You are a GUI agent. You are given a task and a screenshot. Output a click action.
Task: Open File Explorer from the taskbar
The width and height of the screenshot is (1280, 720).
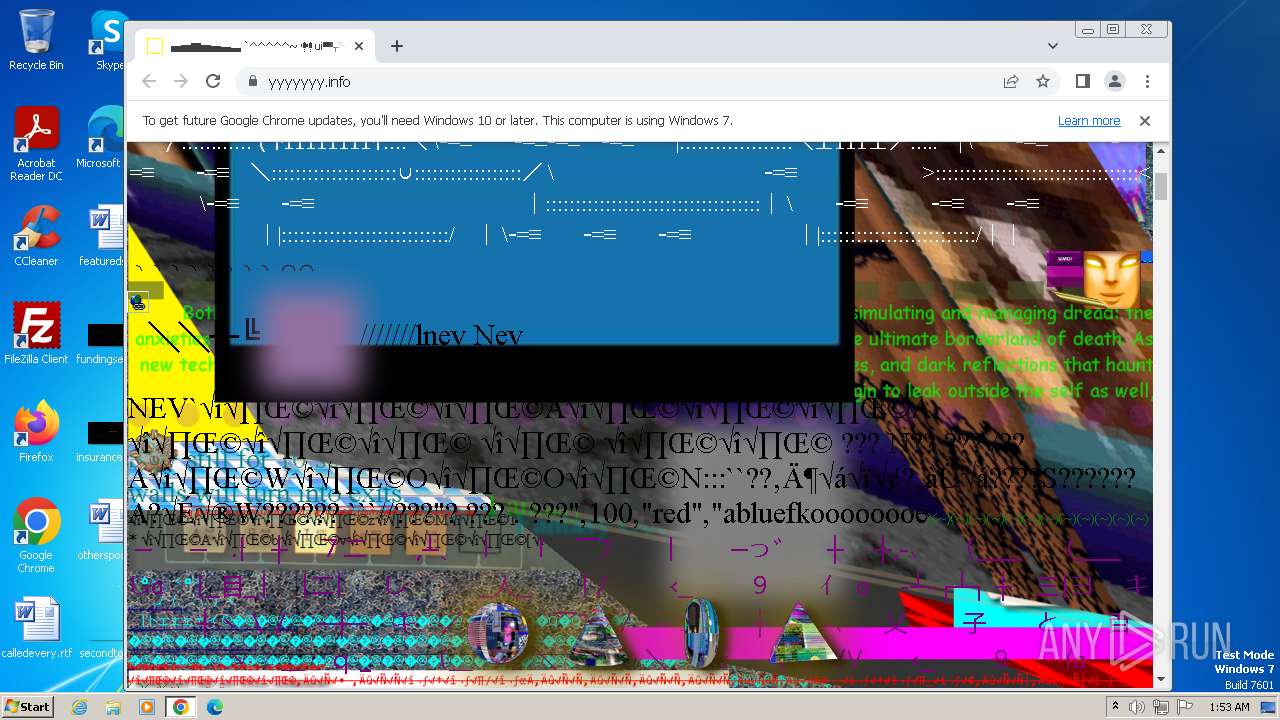pos(113,707)
